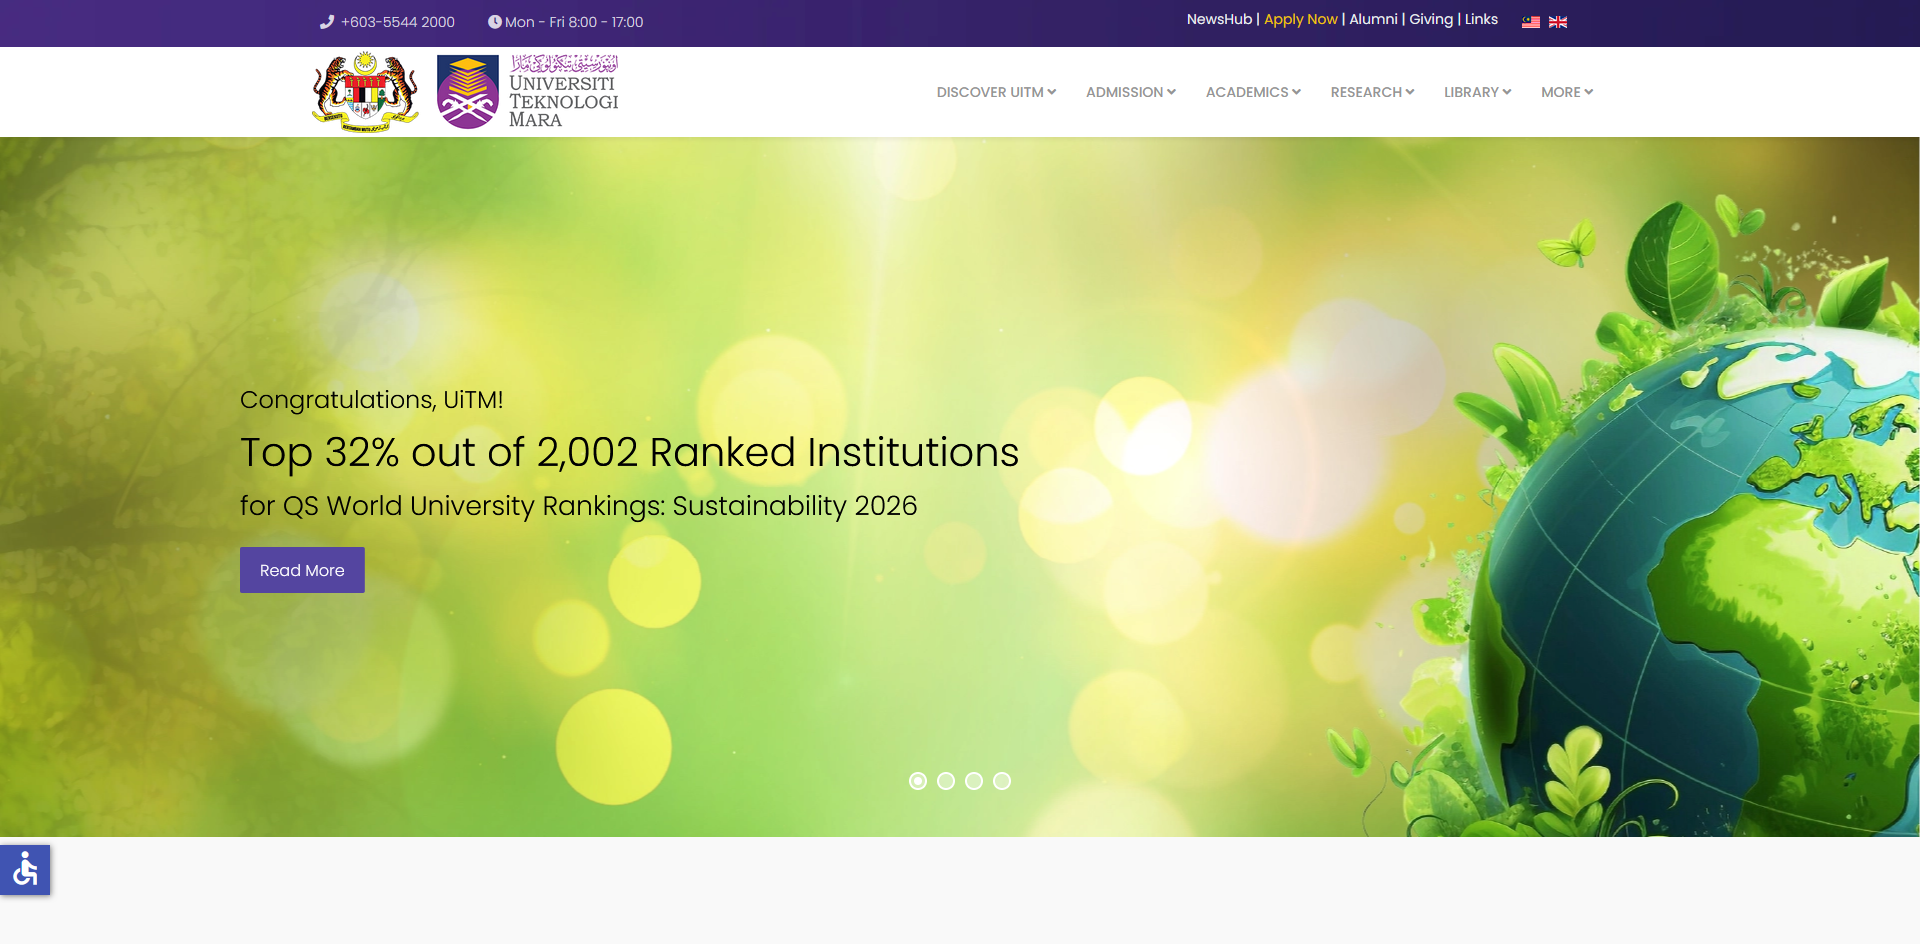Open the wheelchair accessibility widget
The height and width of the screenshot is (944, 1920).
point(25,870)
